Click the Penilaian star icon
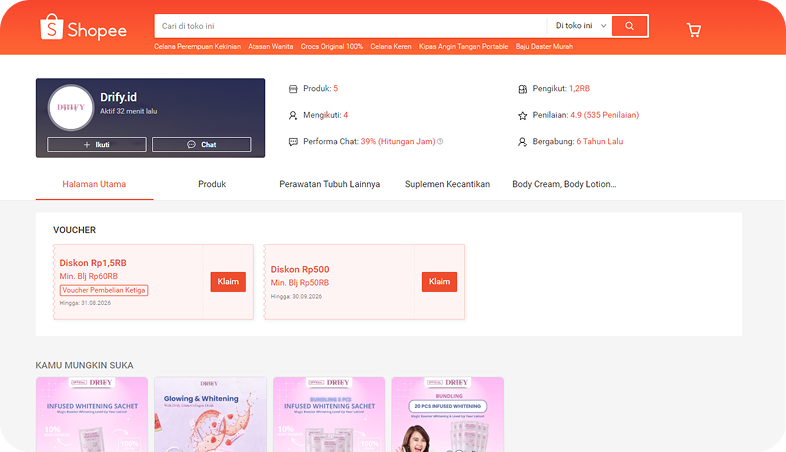This screenshot has height=452, width=786. [x=522, y=116]
